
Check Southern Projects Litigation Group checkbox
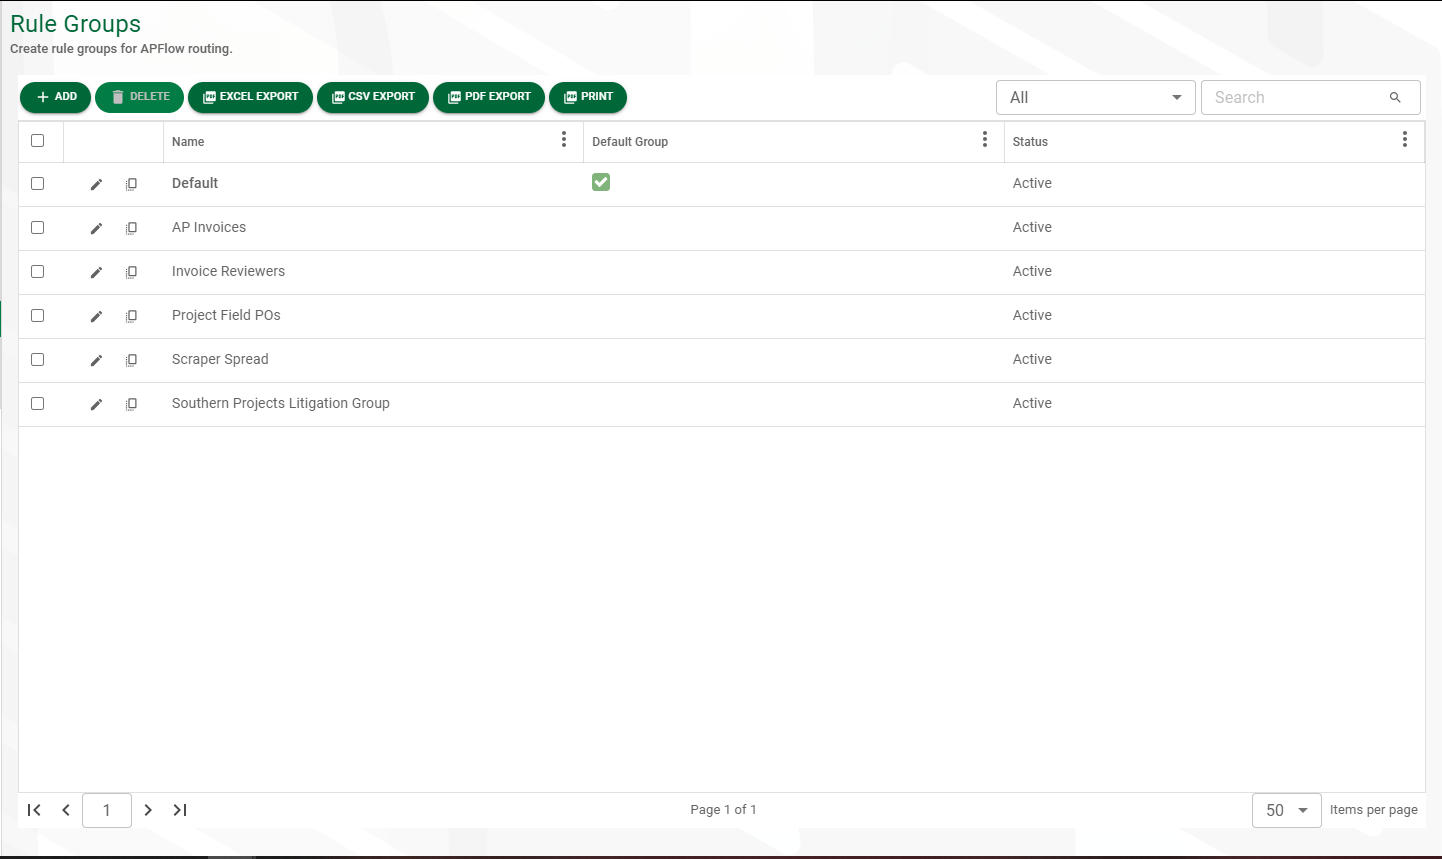pos(38,403)
